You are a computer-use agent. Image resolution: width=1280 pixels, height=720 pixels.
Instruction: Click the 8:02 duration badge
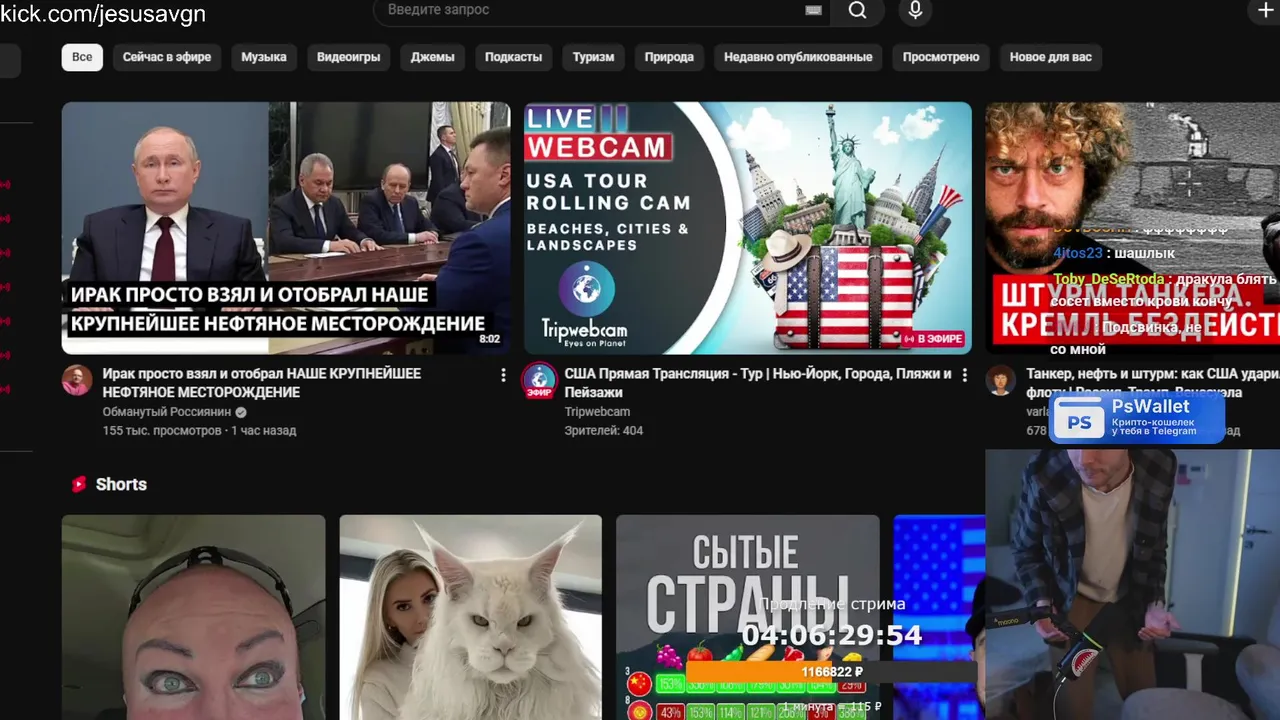coord(490,339)
